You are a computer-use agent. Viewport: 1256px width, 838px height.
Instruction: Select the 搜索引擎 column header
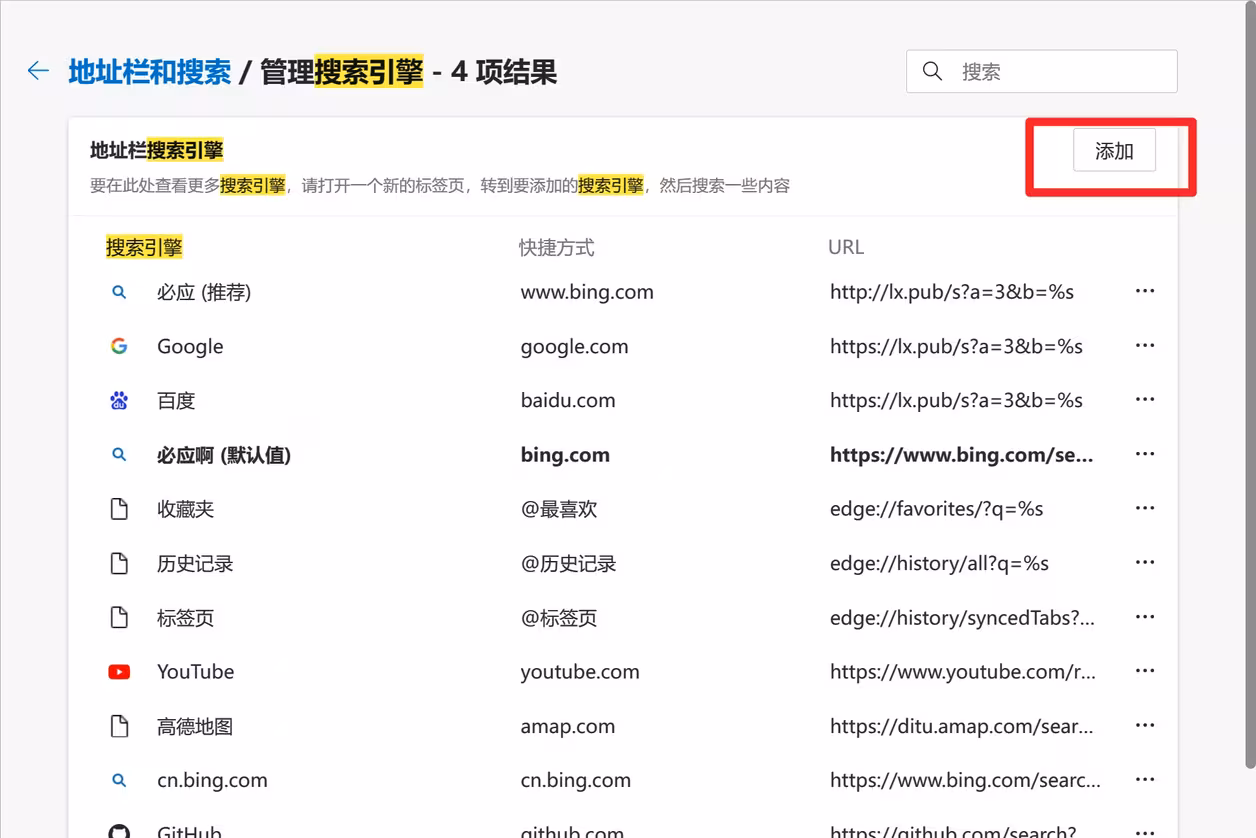[x=144, y=247]
